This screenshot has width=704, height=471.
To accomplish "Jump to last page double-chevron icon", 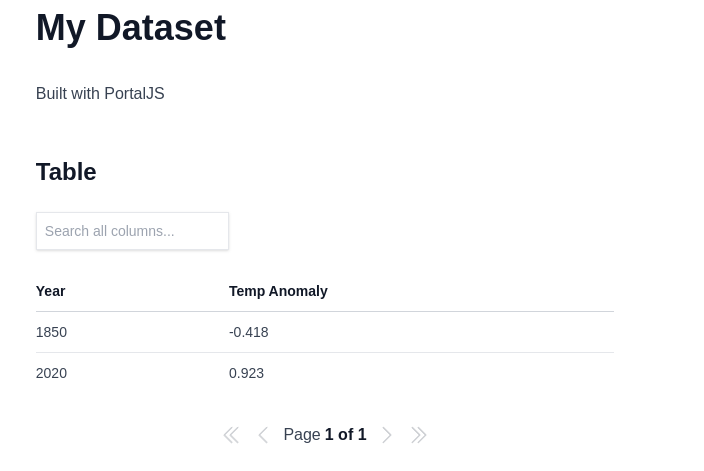I will tap(419, 435).
